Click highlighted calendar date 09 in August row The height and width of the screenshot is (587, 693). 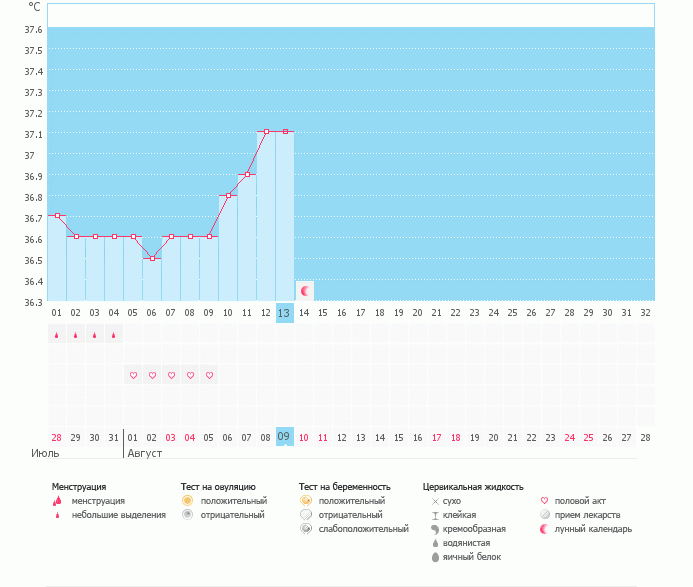(x=284, y=437)
